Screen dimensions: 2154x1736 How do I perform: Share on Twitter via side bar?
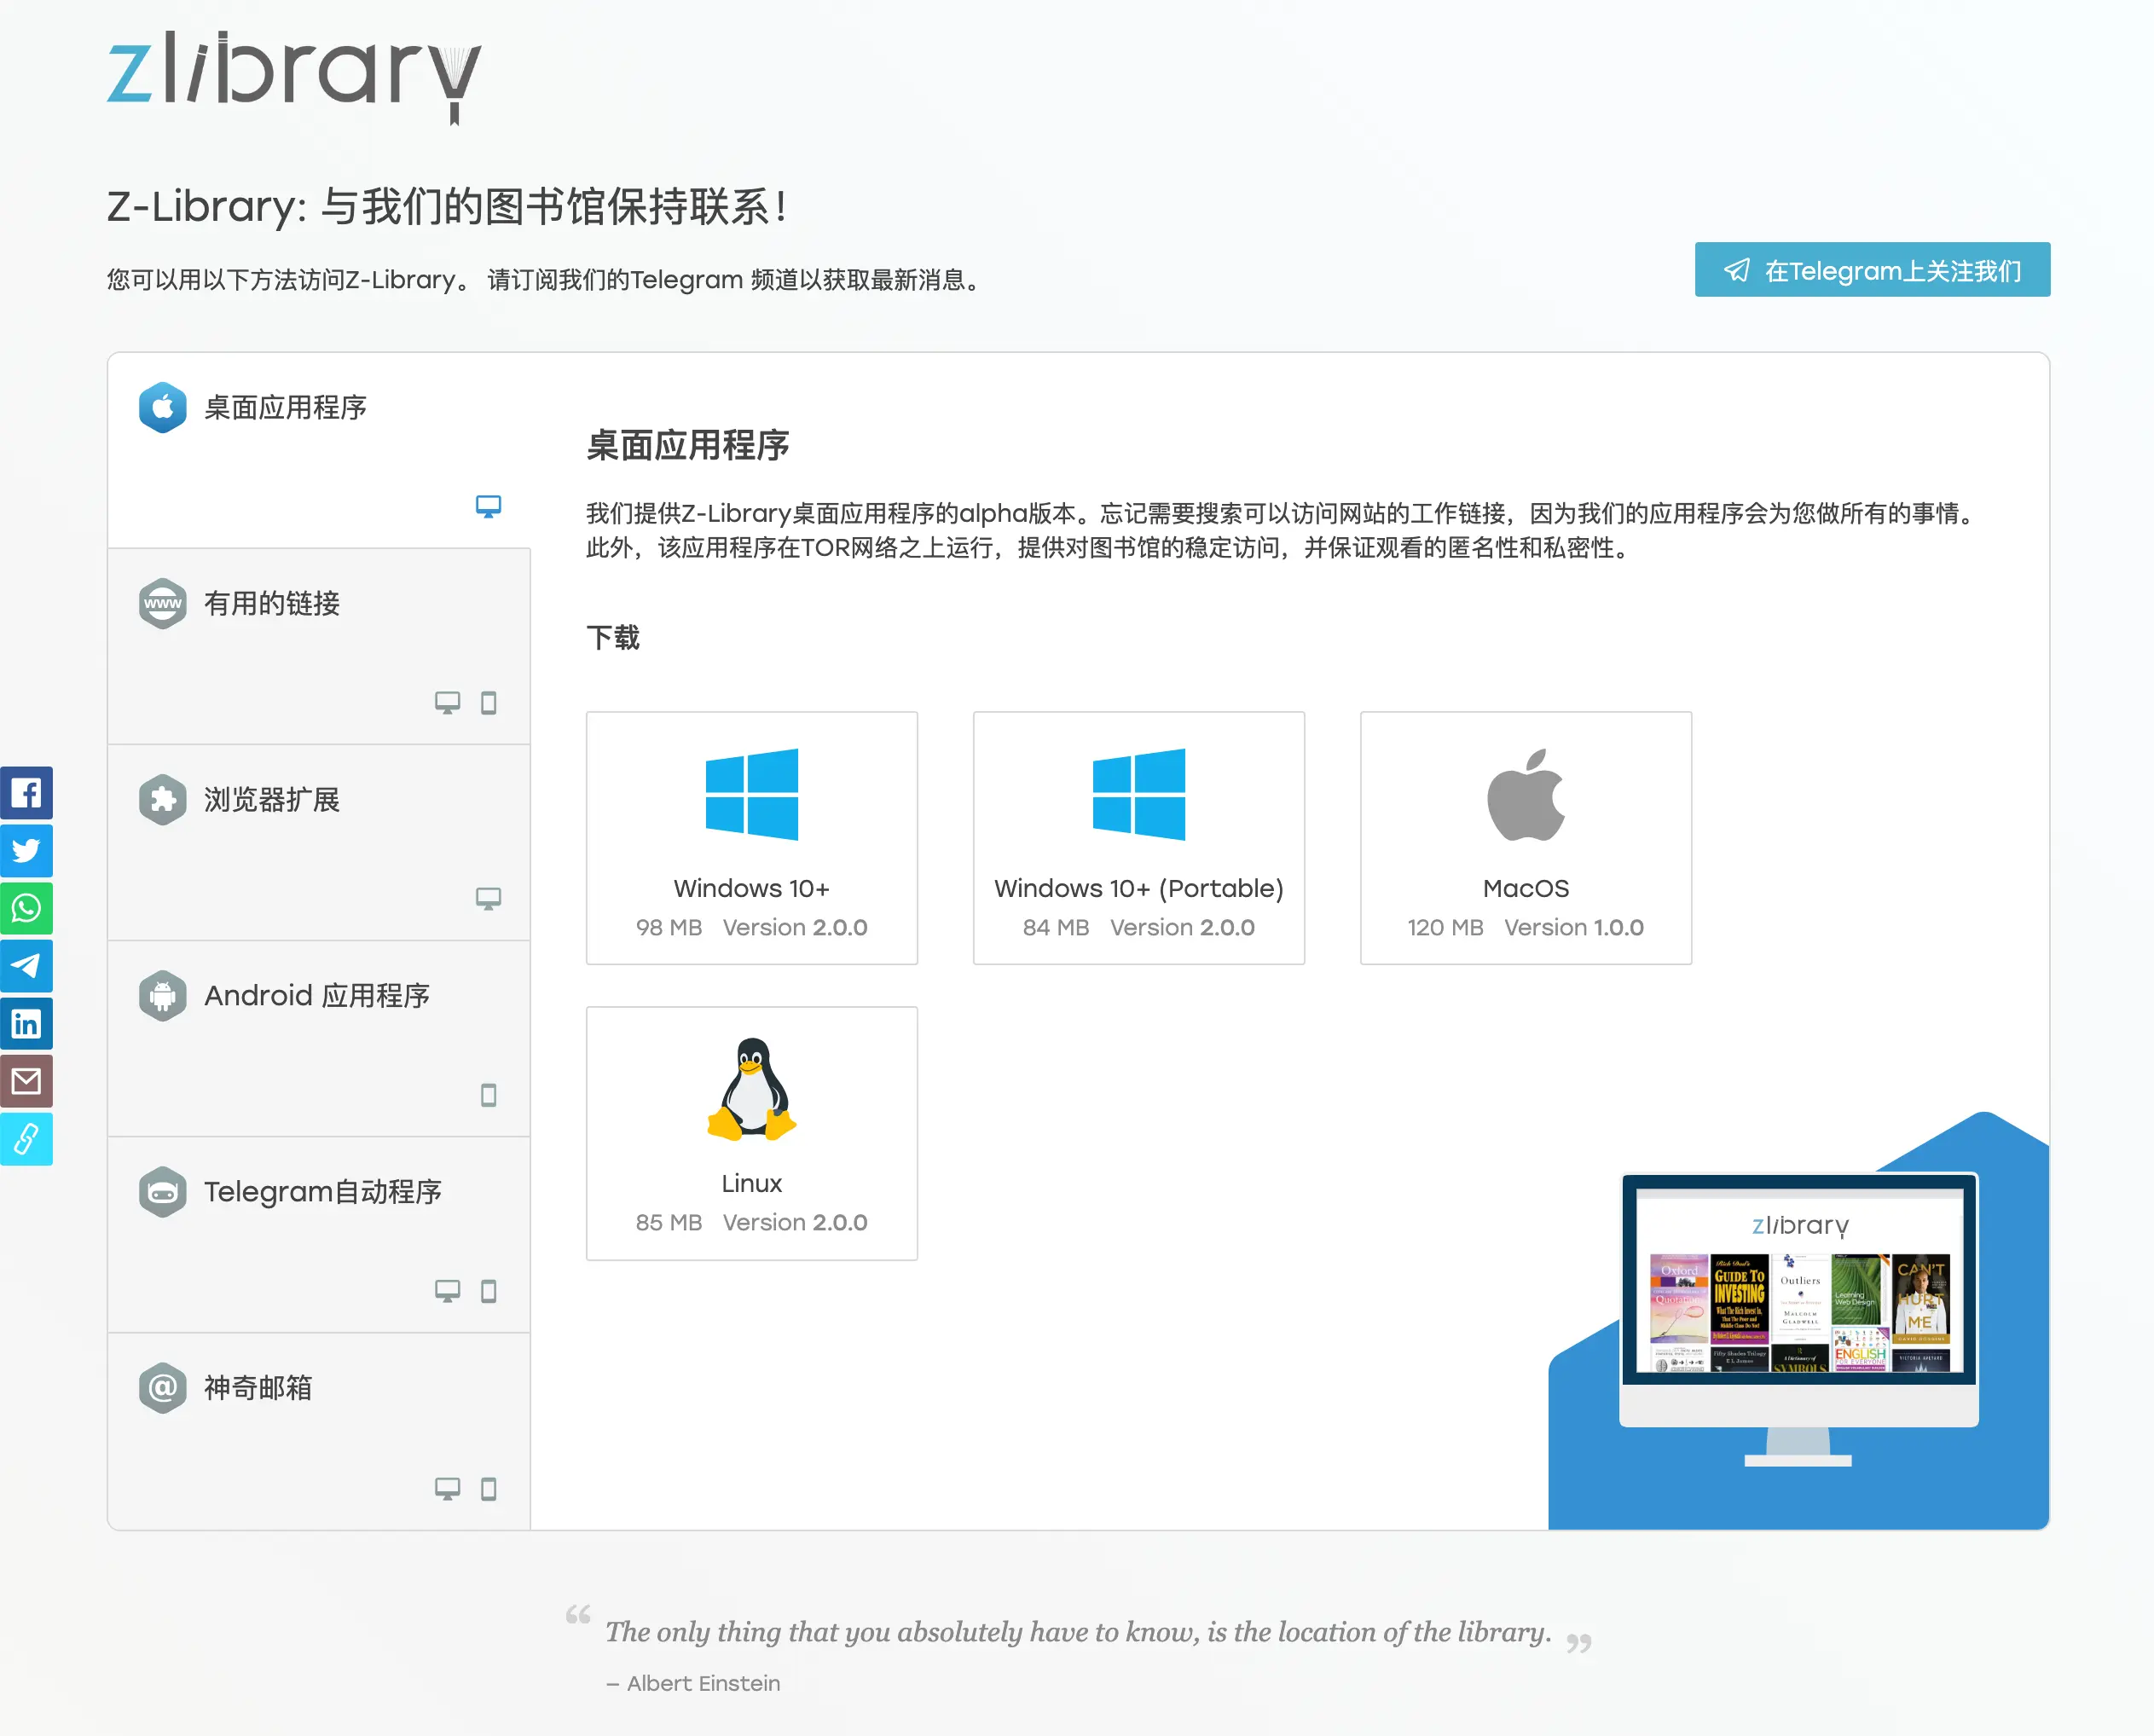click(26, 850)
